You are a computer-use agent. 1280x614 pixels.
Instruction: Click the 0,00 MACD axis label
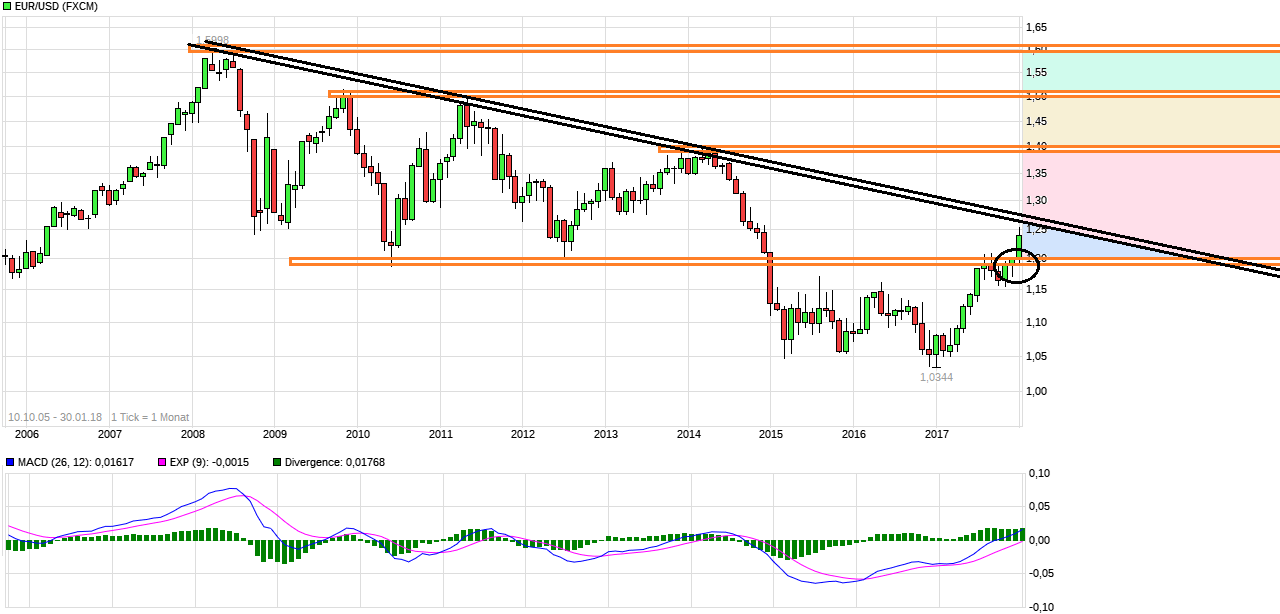coord(1040,540)
